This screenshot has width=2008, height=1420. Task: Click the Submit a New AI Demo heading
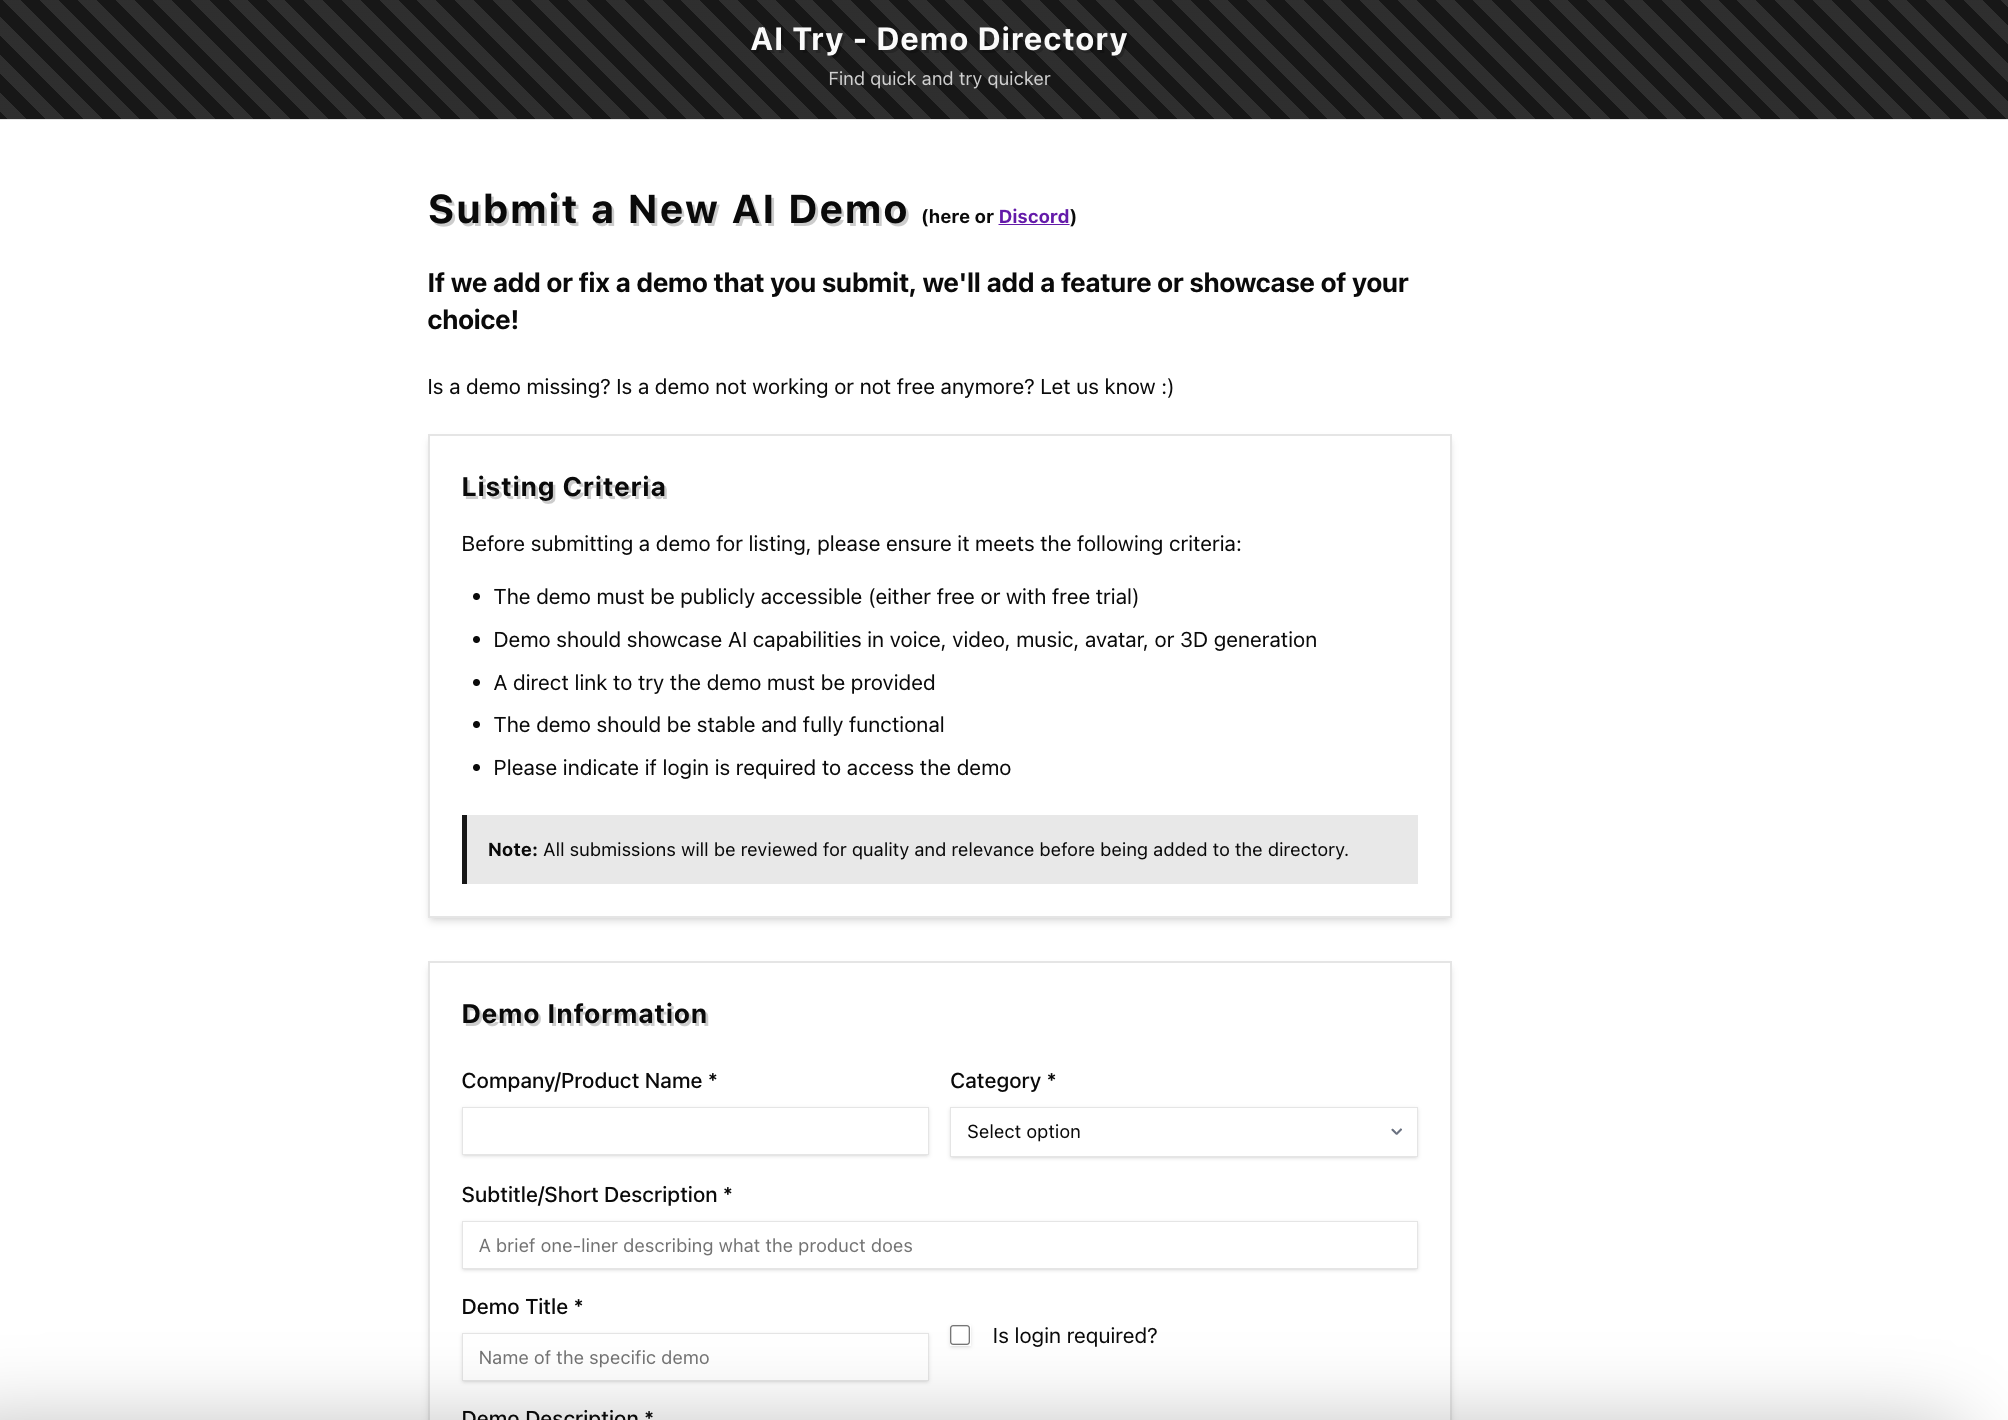[667, 210]
